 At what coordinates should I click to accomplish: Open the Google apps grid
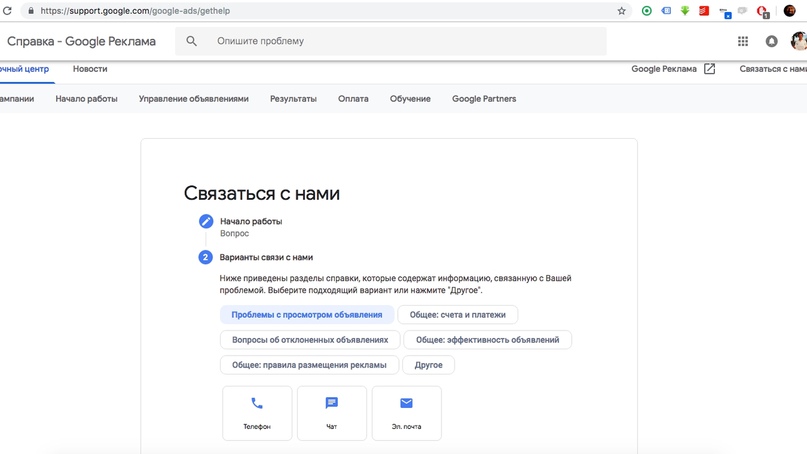[x=743, y=41]
